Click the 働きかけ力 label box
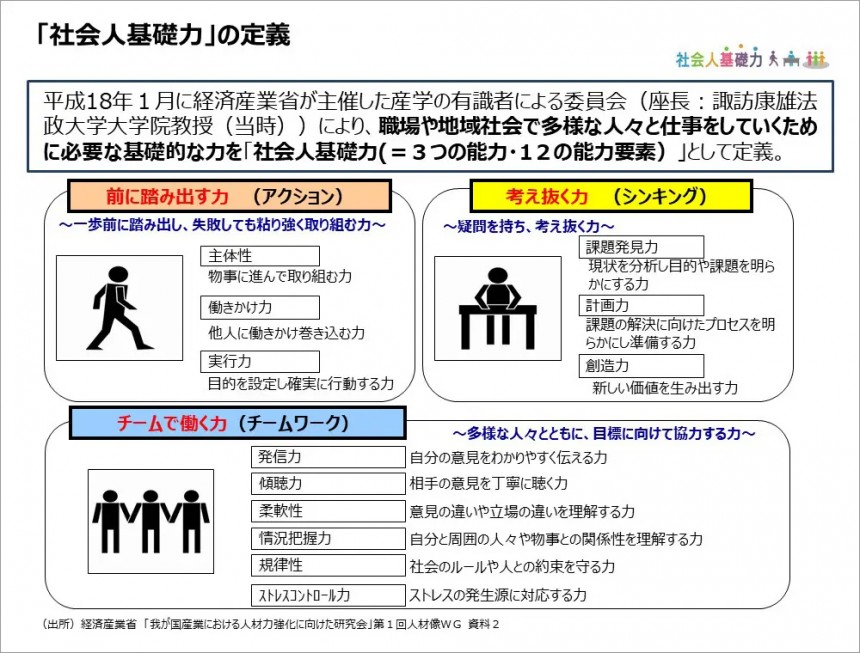Image resolution: width=860 pixels, height=653 pixels. (260, 308)
